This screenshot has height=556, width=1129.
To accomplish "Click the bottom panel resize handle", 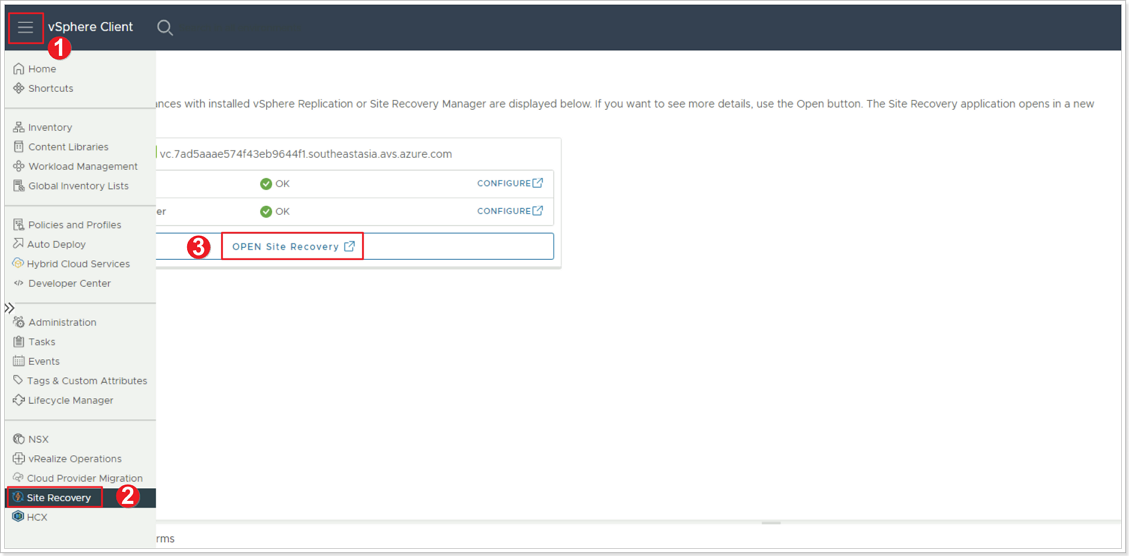I will 771,523.
